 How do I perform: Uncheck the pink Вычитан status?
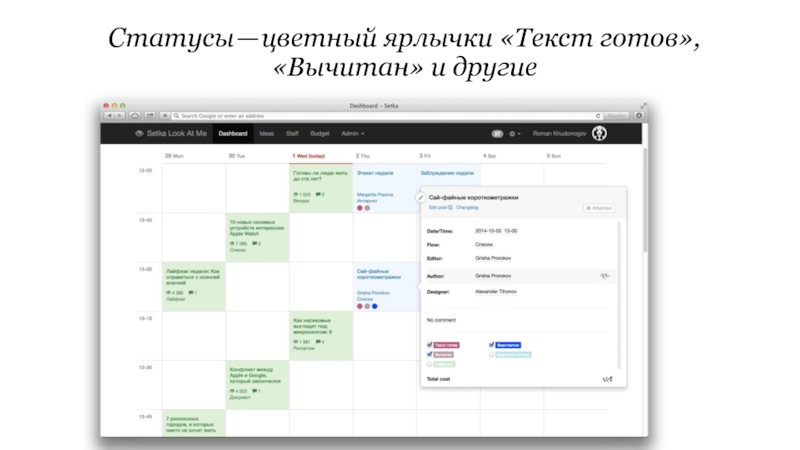[x=430, y=354]
